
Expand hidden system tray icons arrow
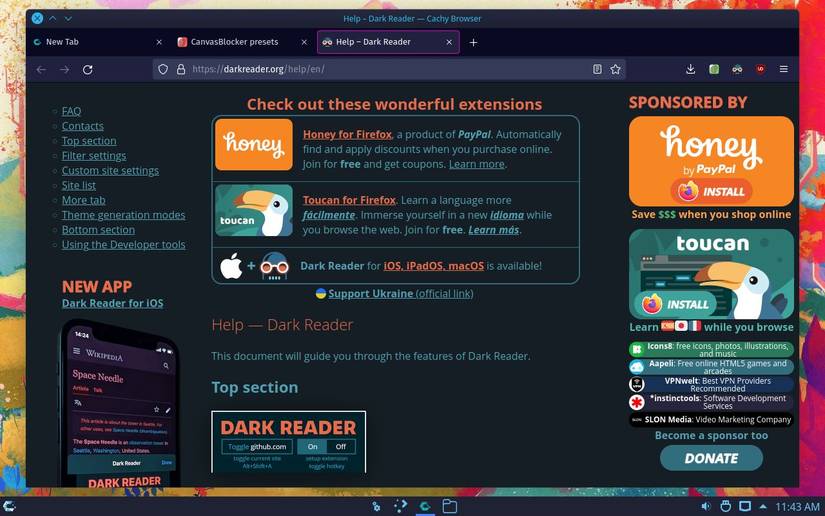click(763, 507)
